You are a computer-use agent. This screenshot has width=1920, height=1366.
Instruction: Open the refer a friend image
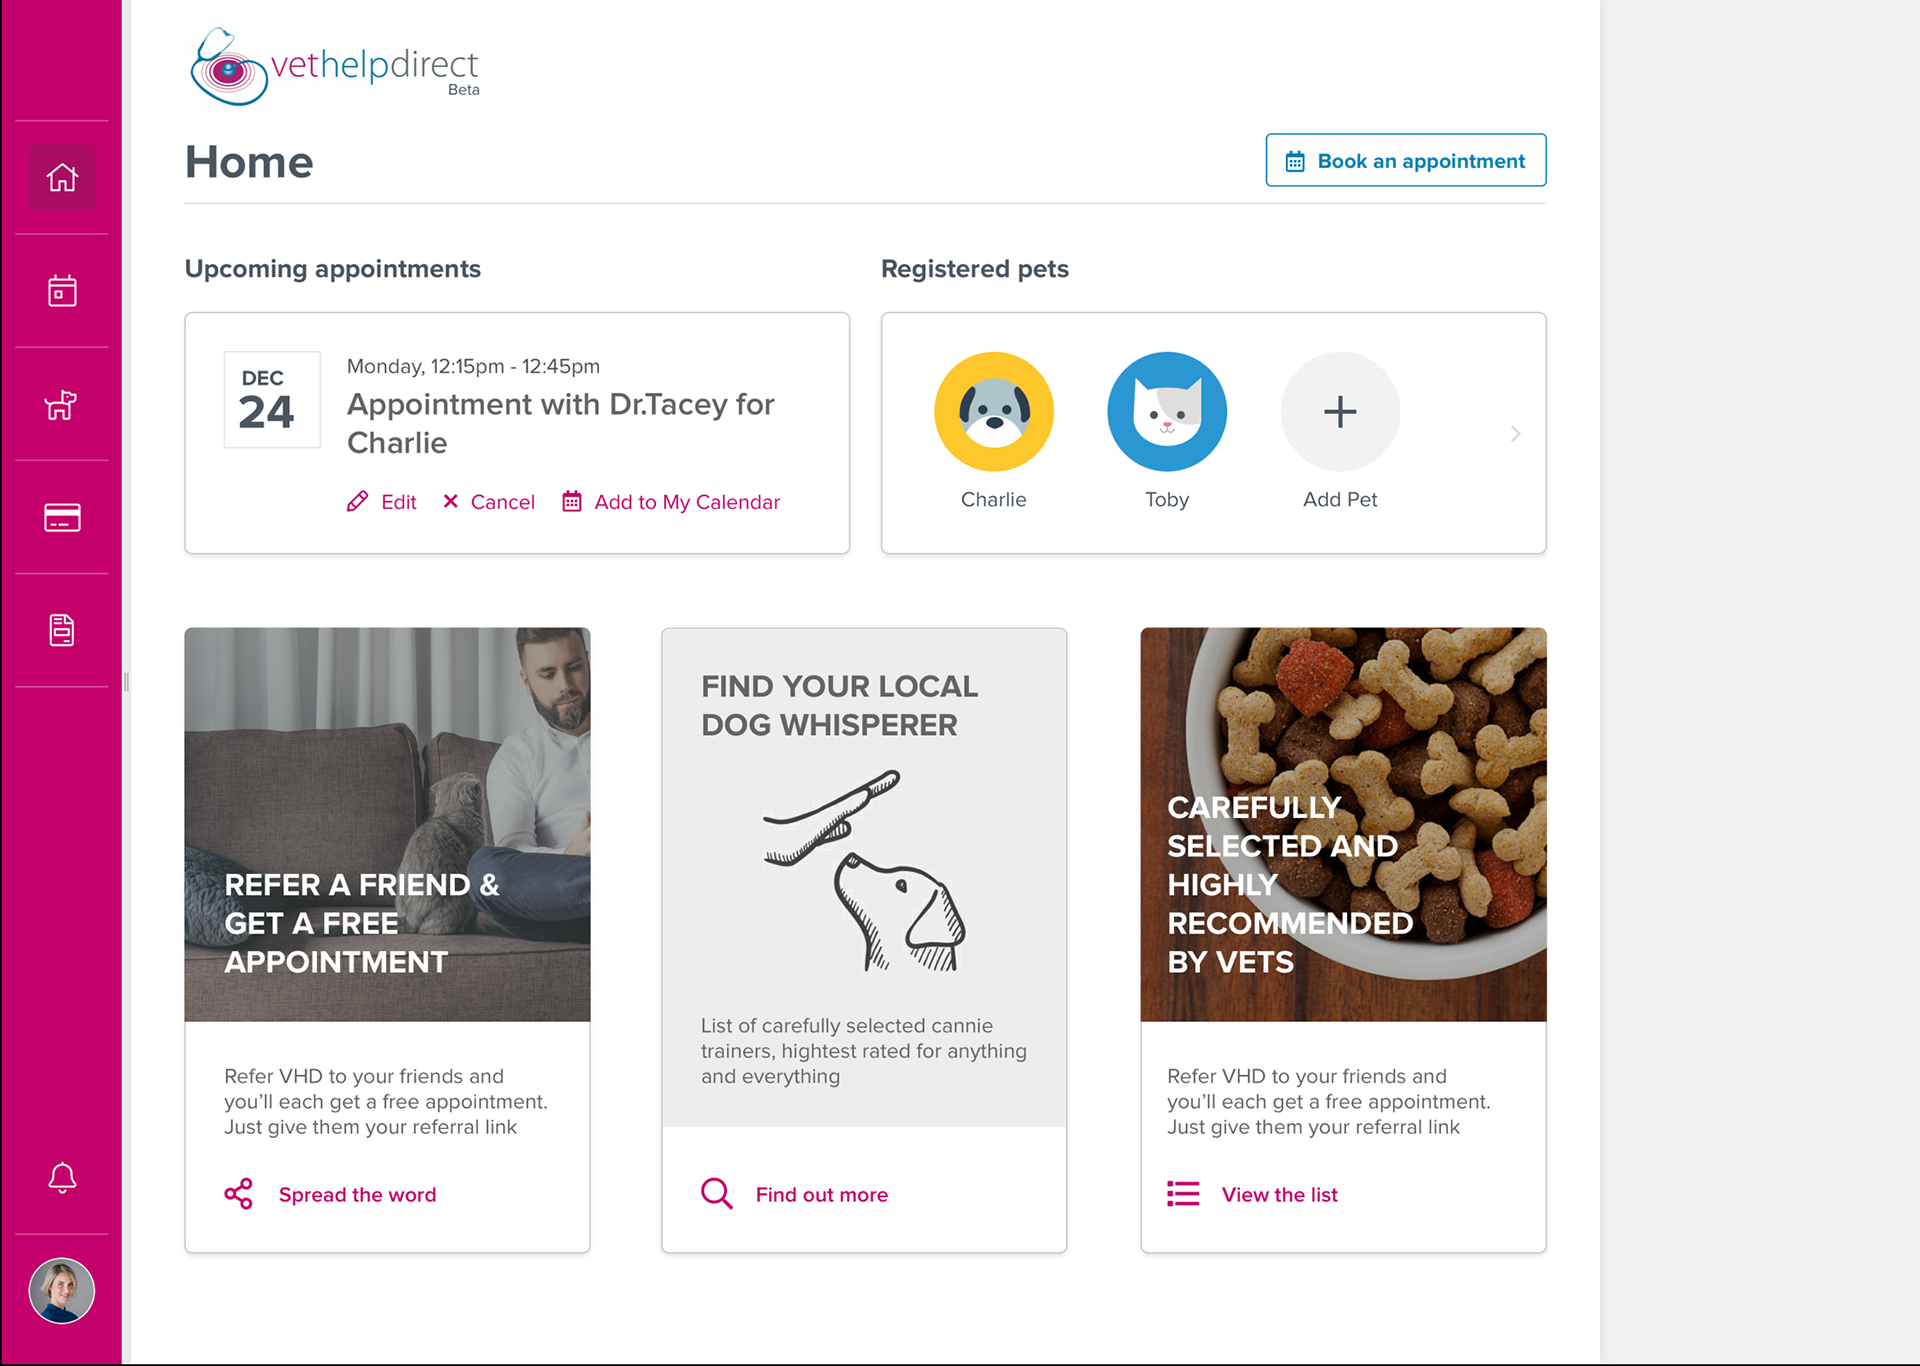387,824
